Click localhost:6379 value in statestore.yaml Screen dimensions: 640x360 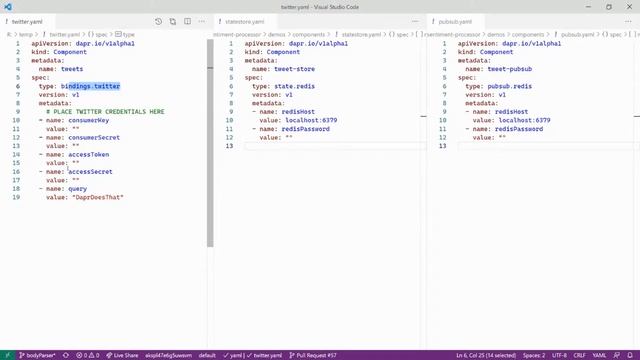311,120
